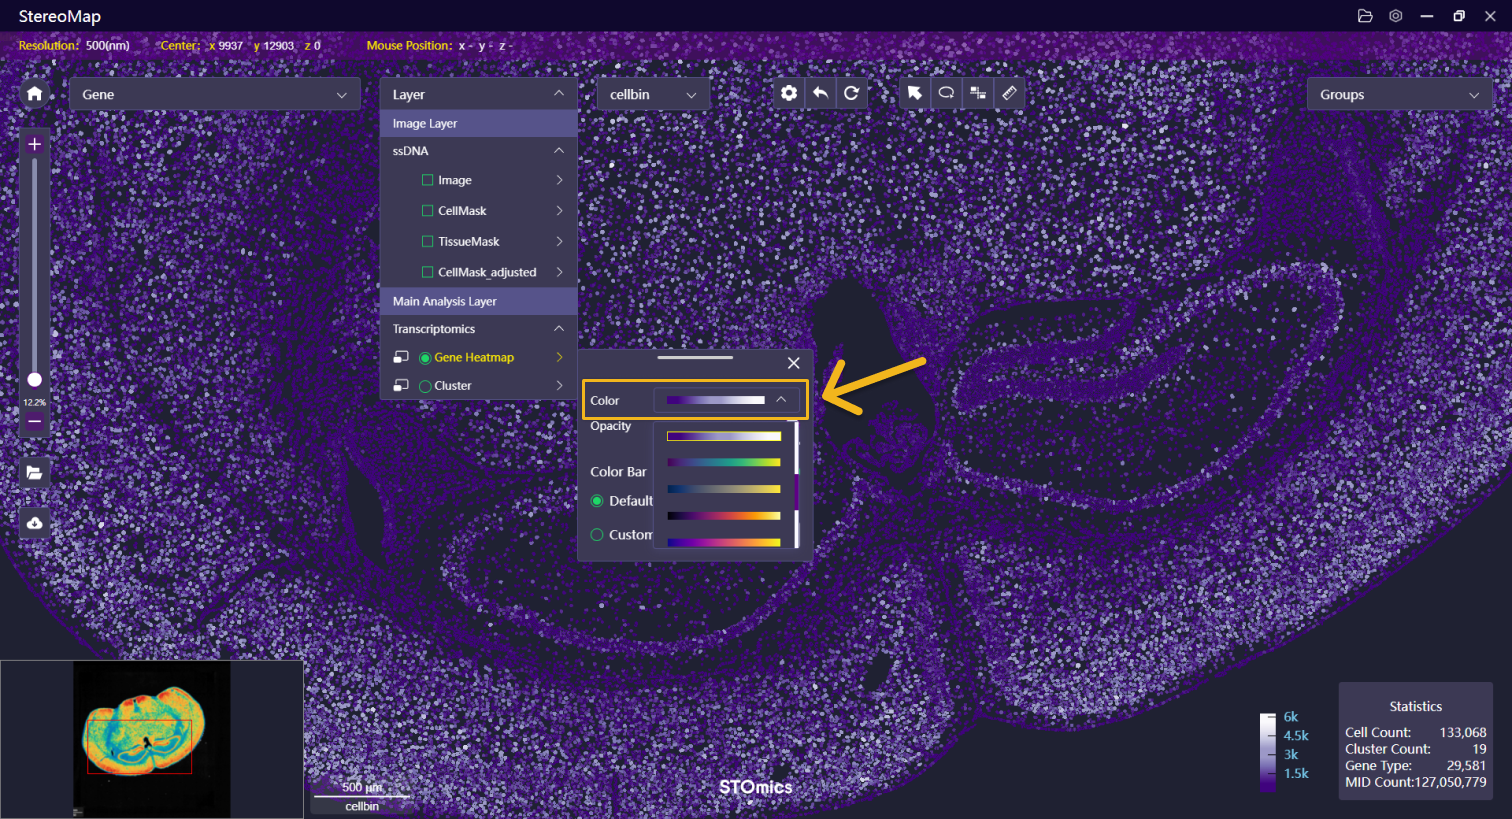Viewport: 1512px width, 819px height.
Task: Click the open folder icon in left sidebar
Action: click(x=35, y=472)
